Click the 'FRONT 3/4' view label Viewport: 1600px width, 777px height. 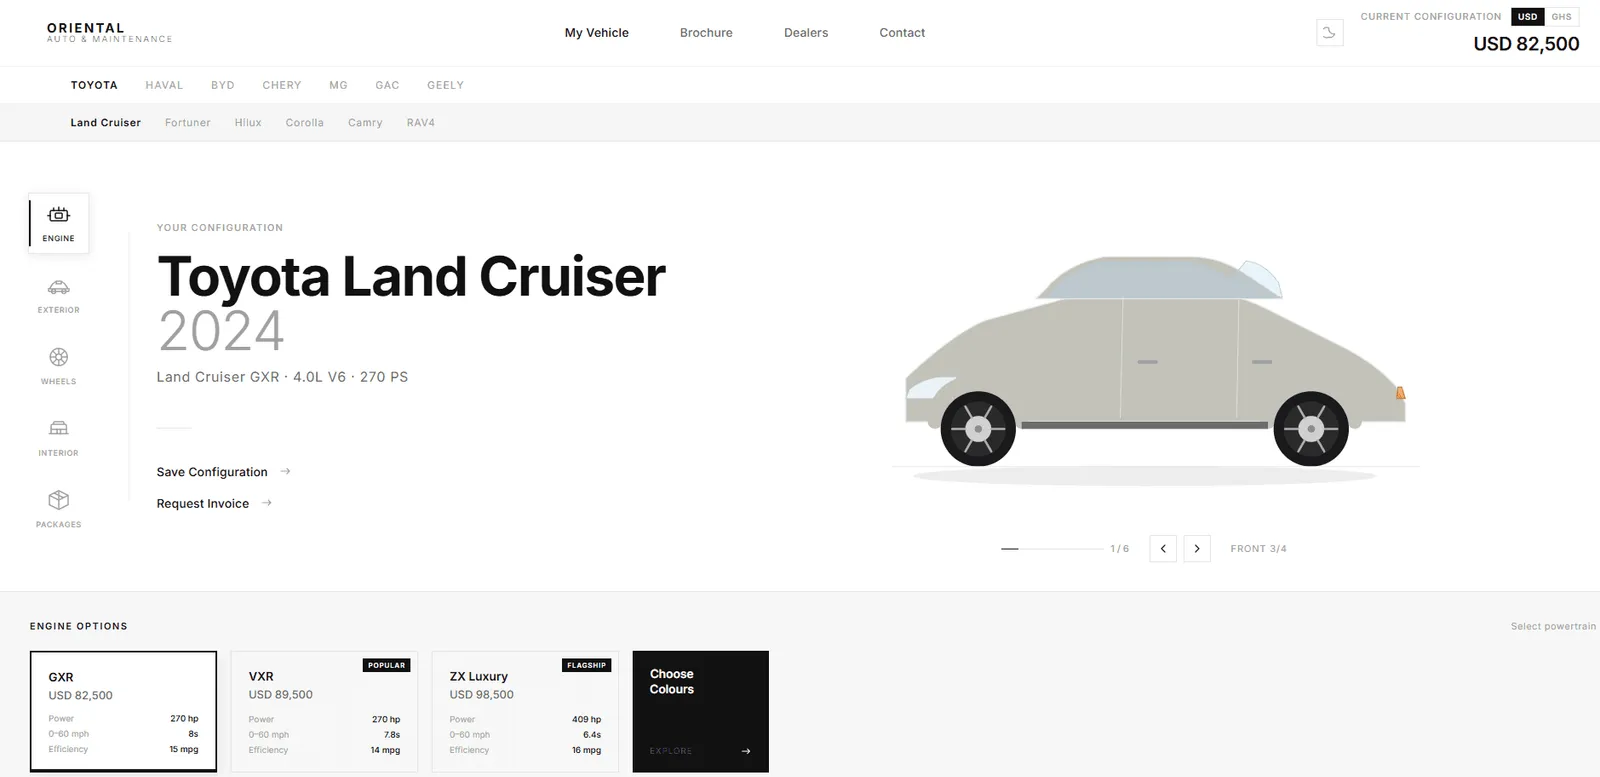1258,549
